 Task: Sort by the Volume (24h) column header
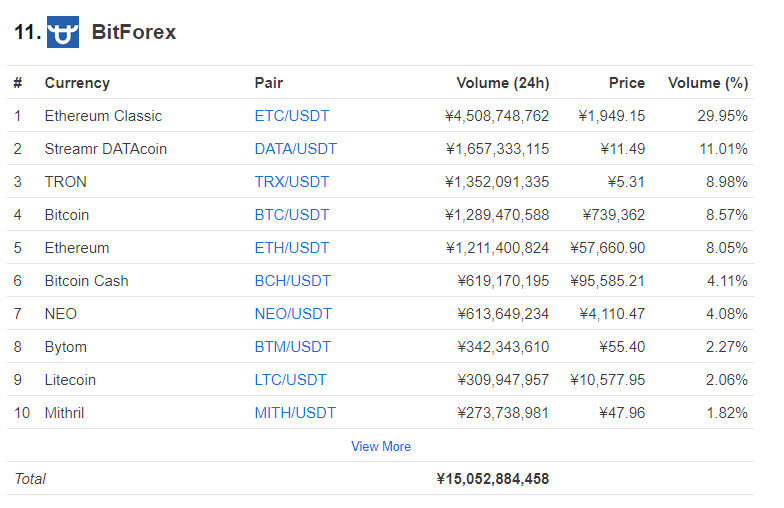[x=502, y=83]
